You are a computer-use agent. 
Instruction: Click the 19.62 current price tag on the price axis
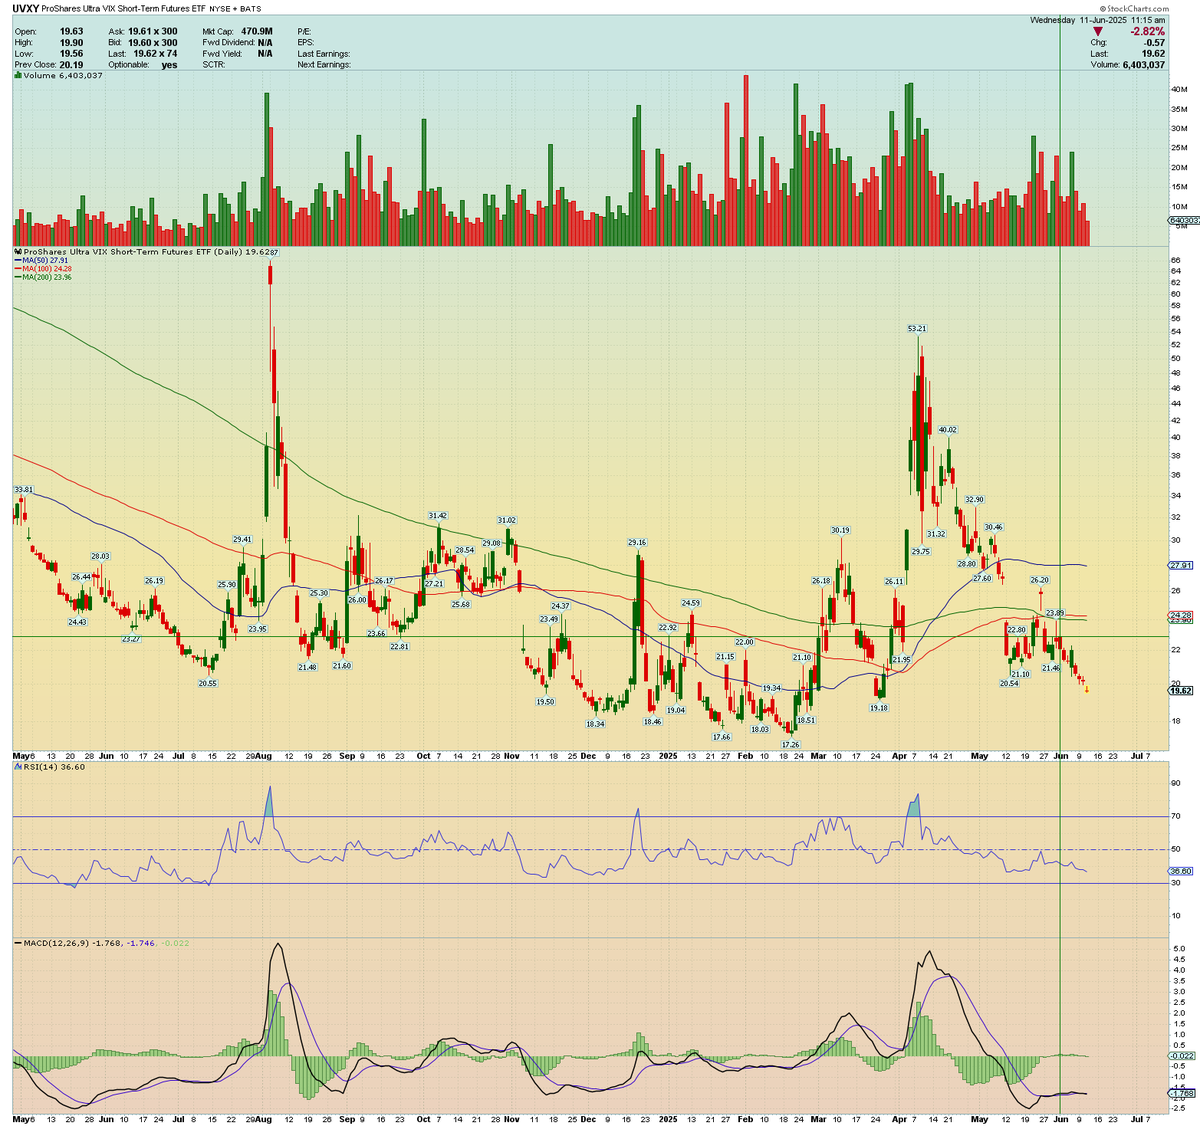click(x=1179, y=691)
